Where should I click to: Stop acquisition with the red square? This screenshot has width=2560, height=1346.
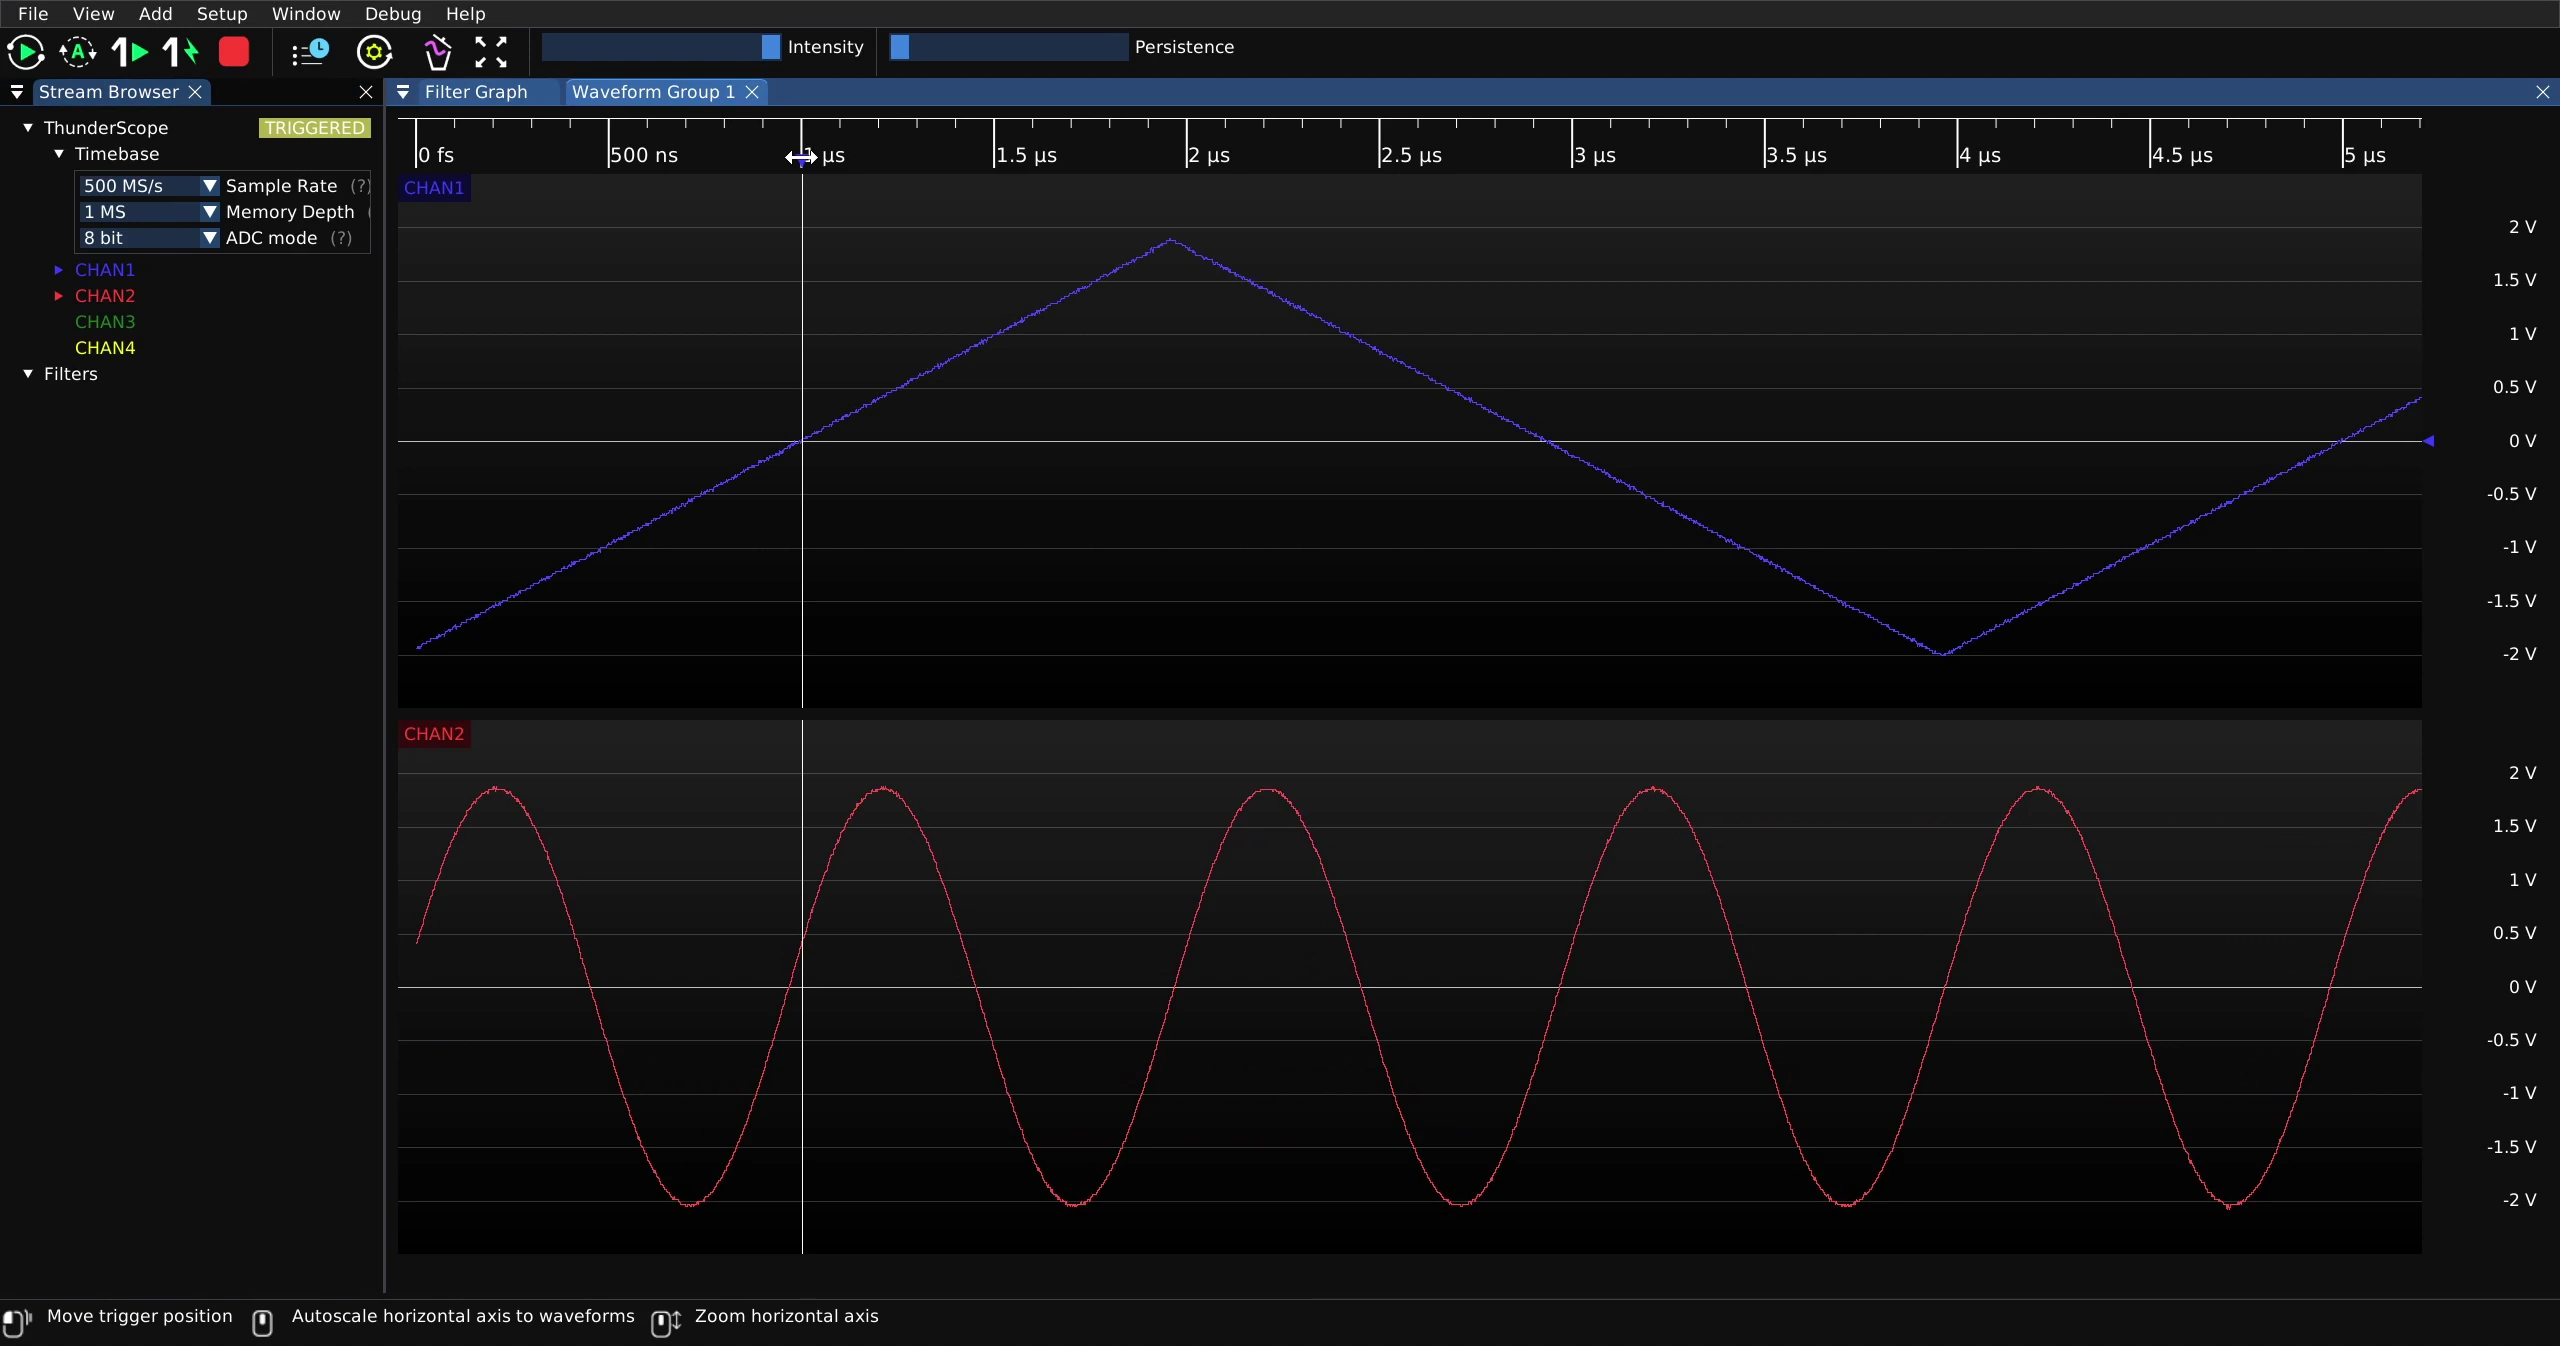click(x=234, y=52)
